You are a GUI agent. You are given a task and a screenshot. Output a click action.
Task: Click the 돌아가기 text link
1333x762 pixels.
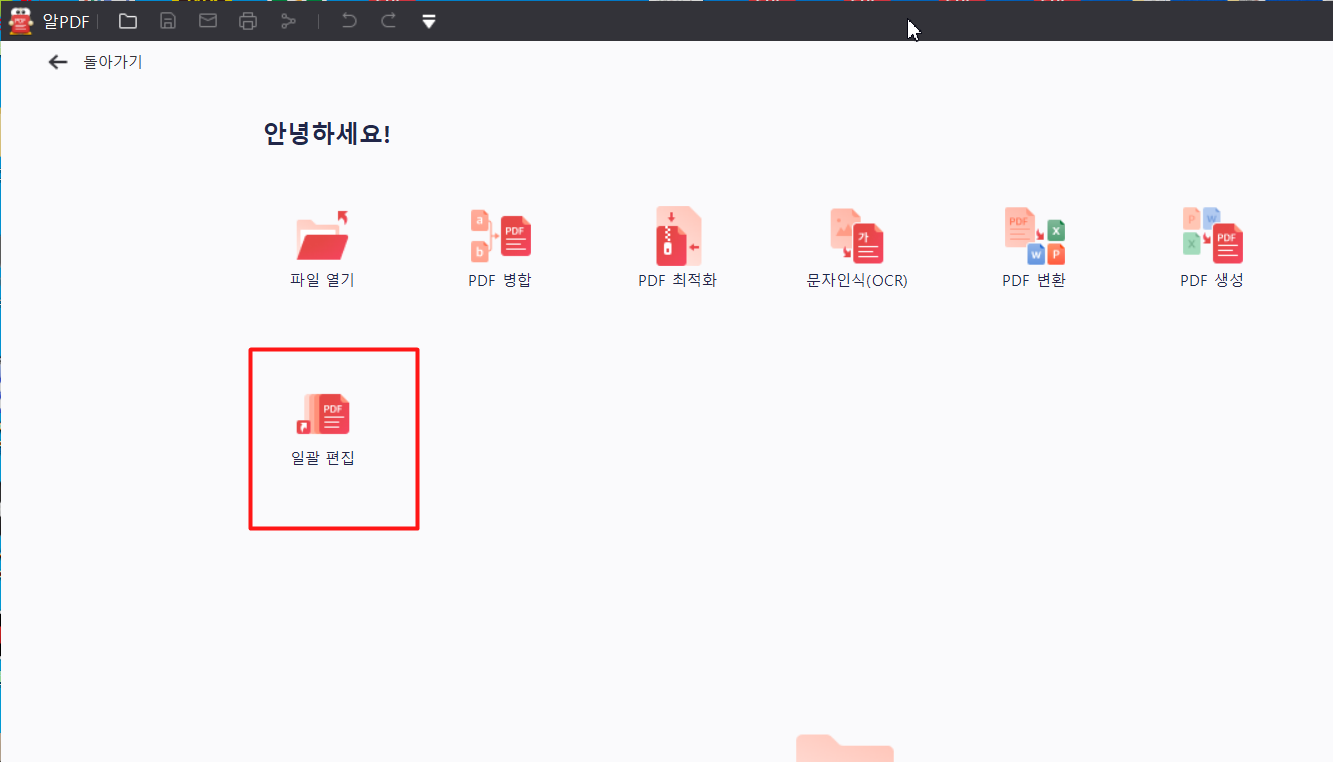(x=113, y=62)
